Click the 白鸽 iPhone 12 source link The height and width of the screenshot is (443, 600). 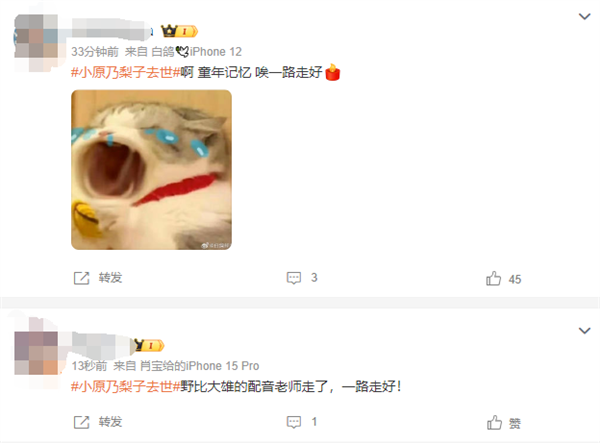(x=197, y=52)
